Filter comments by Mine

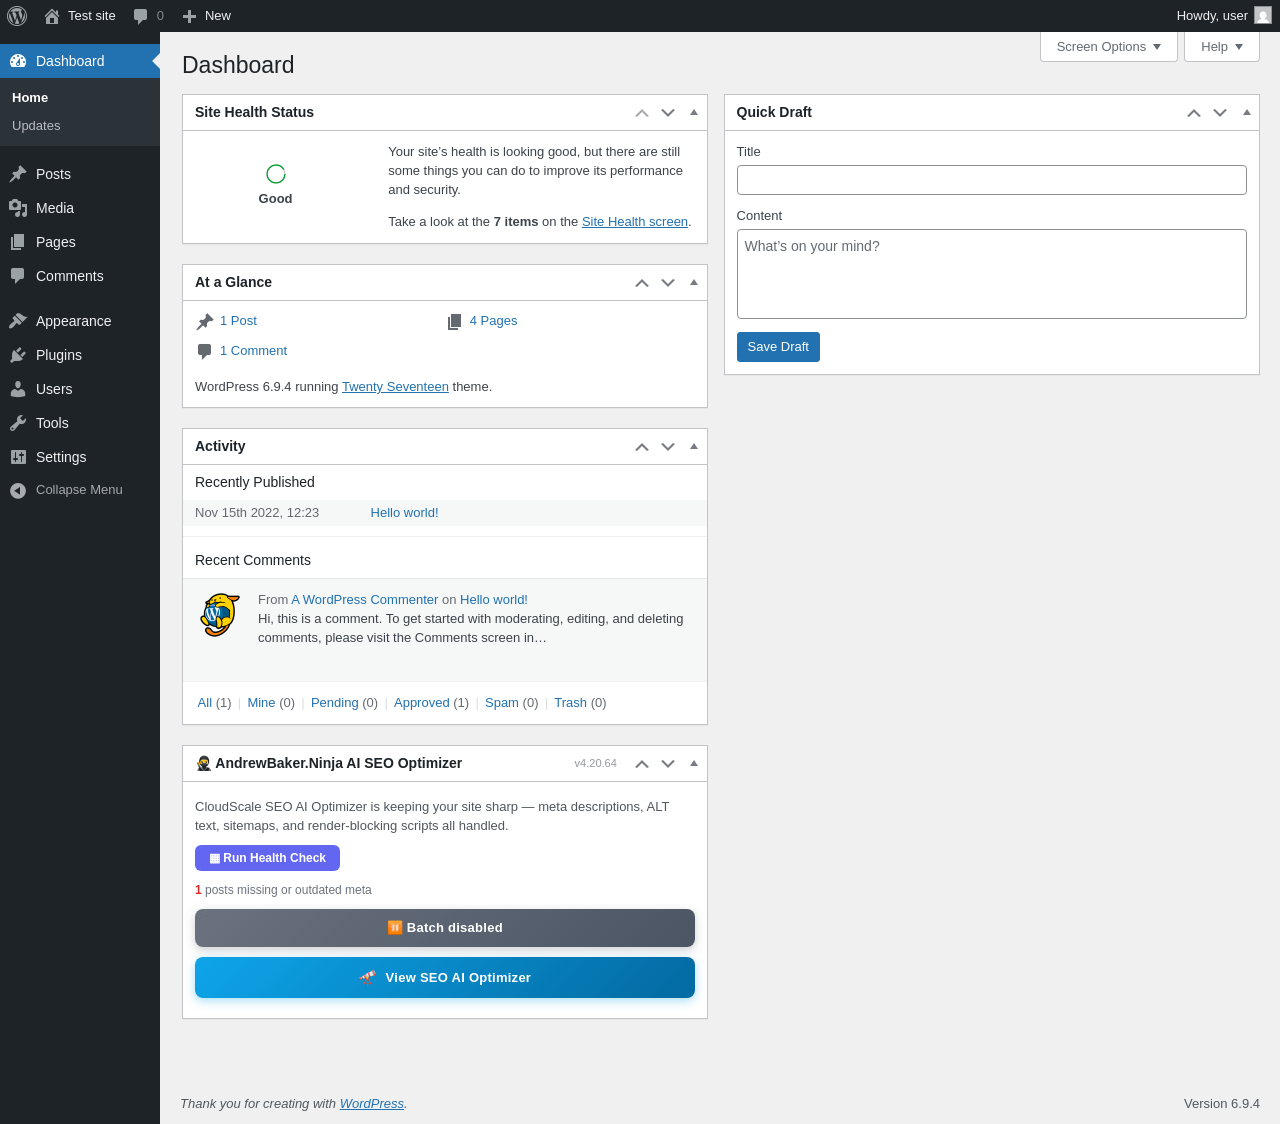[x=261, y=703]
